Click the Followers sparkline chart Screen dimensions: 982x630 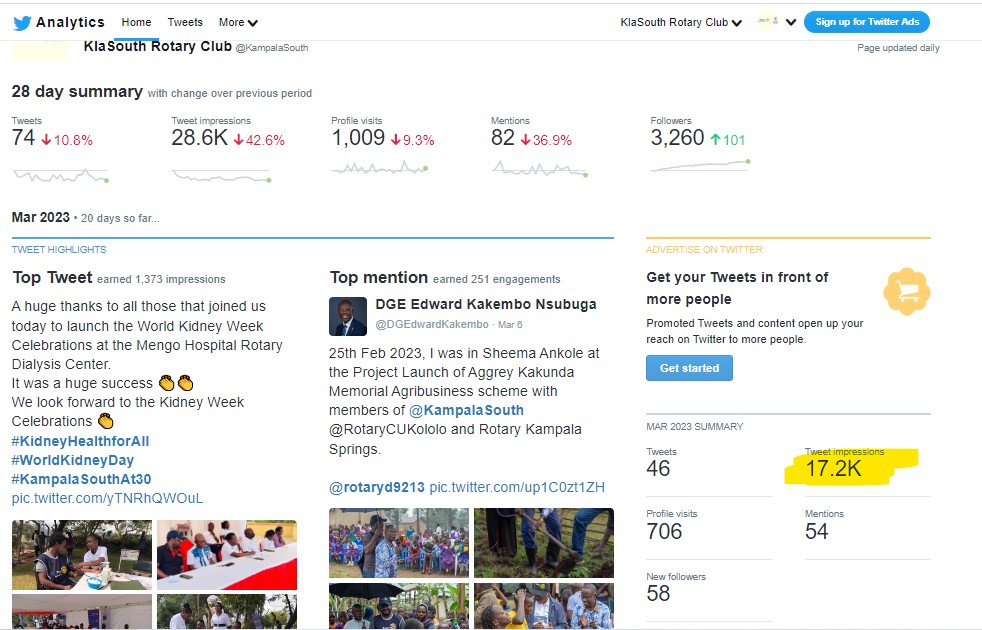[700, 165]
